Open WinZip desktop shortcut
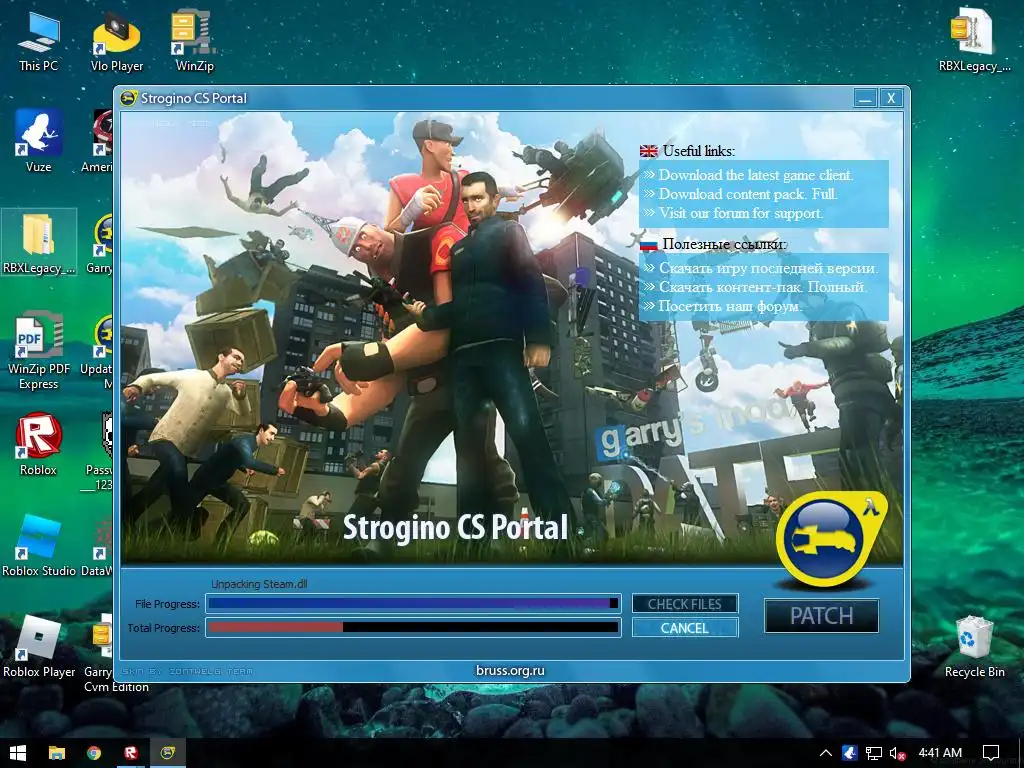Viewport: 1024px width, 768px height. 194,41
